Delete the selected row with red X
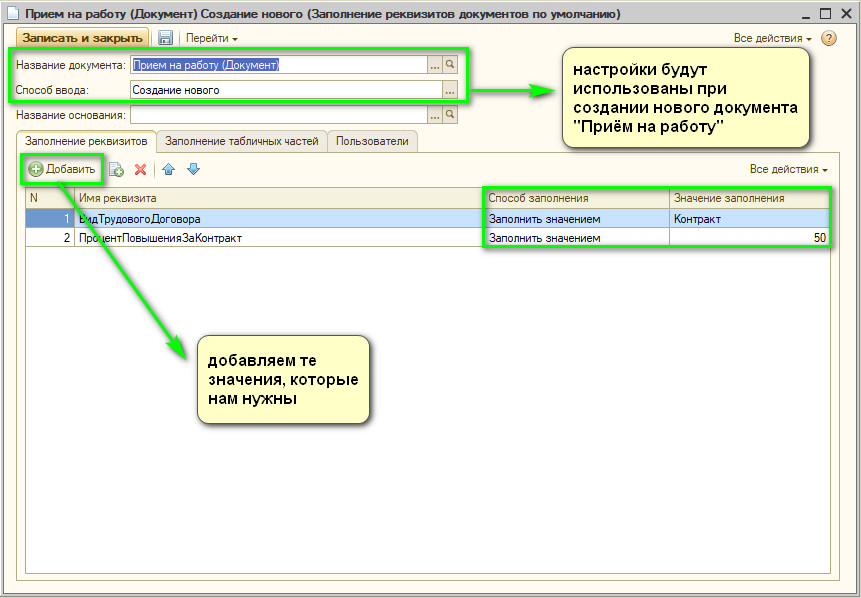861x598 pixels. click(x=141, y=170)
